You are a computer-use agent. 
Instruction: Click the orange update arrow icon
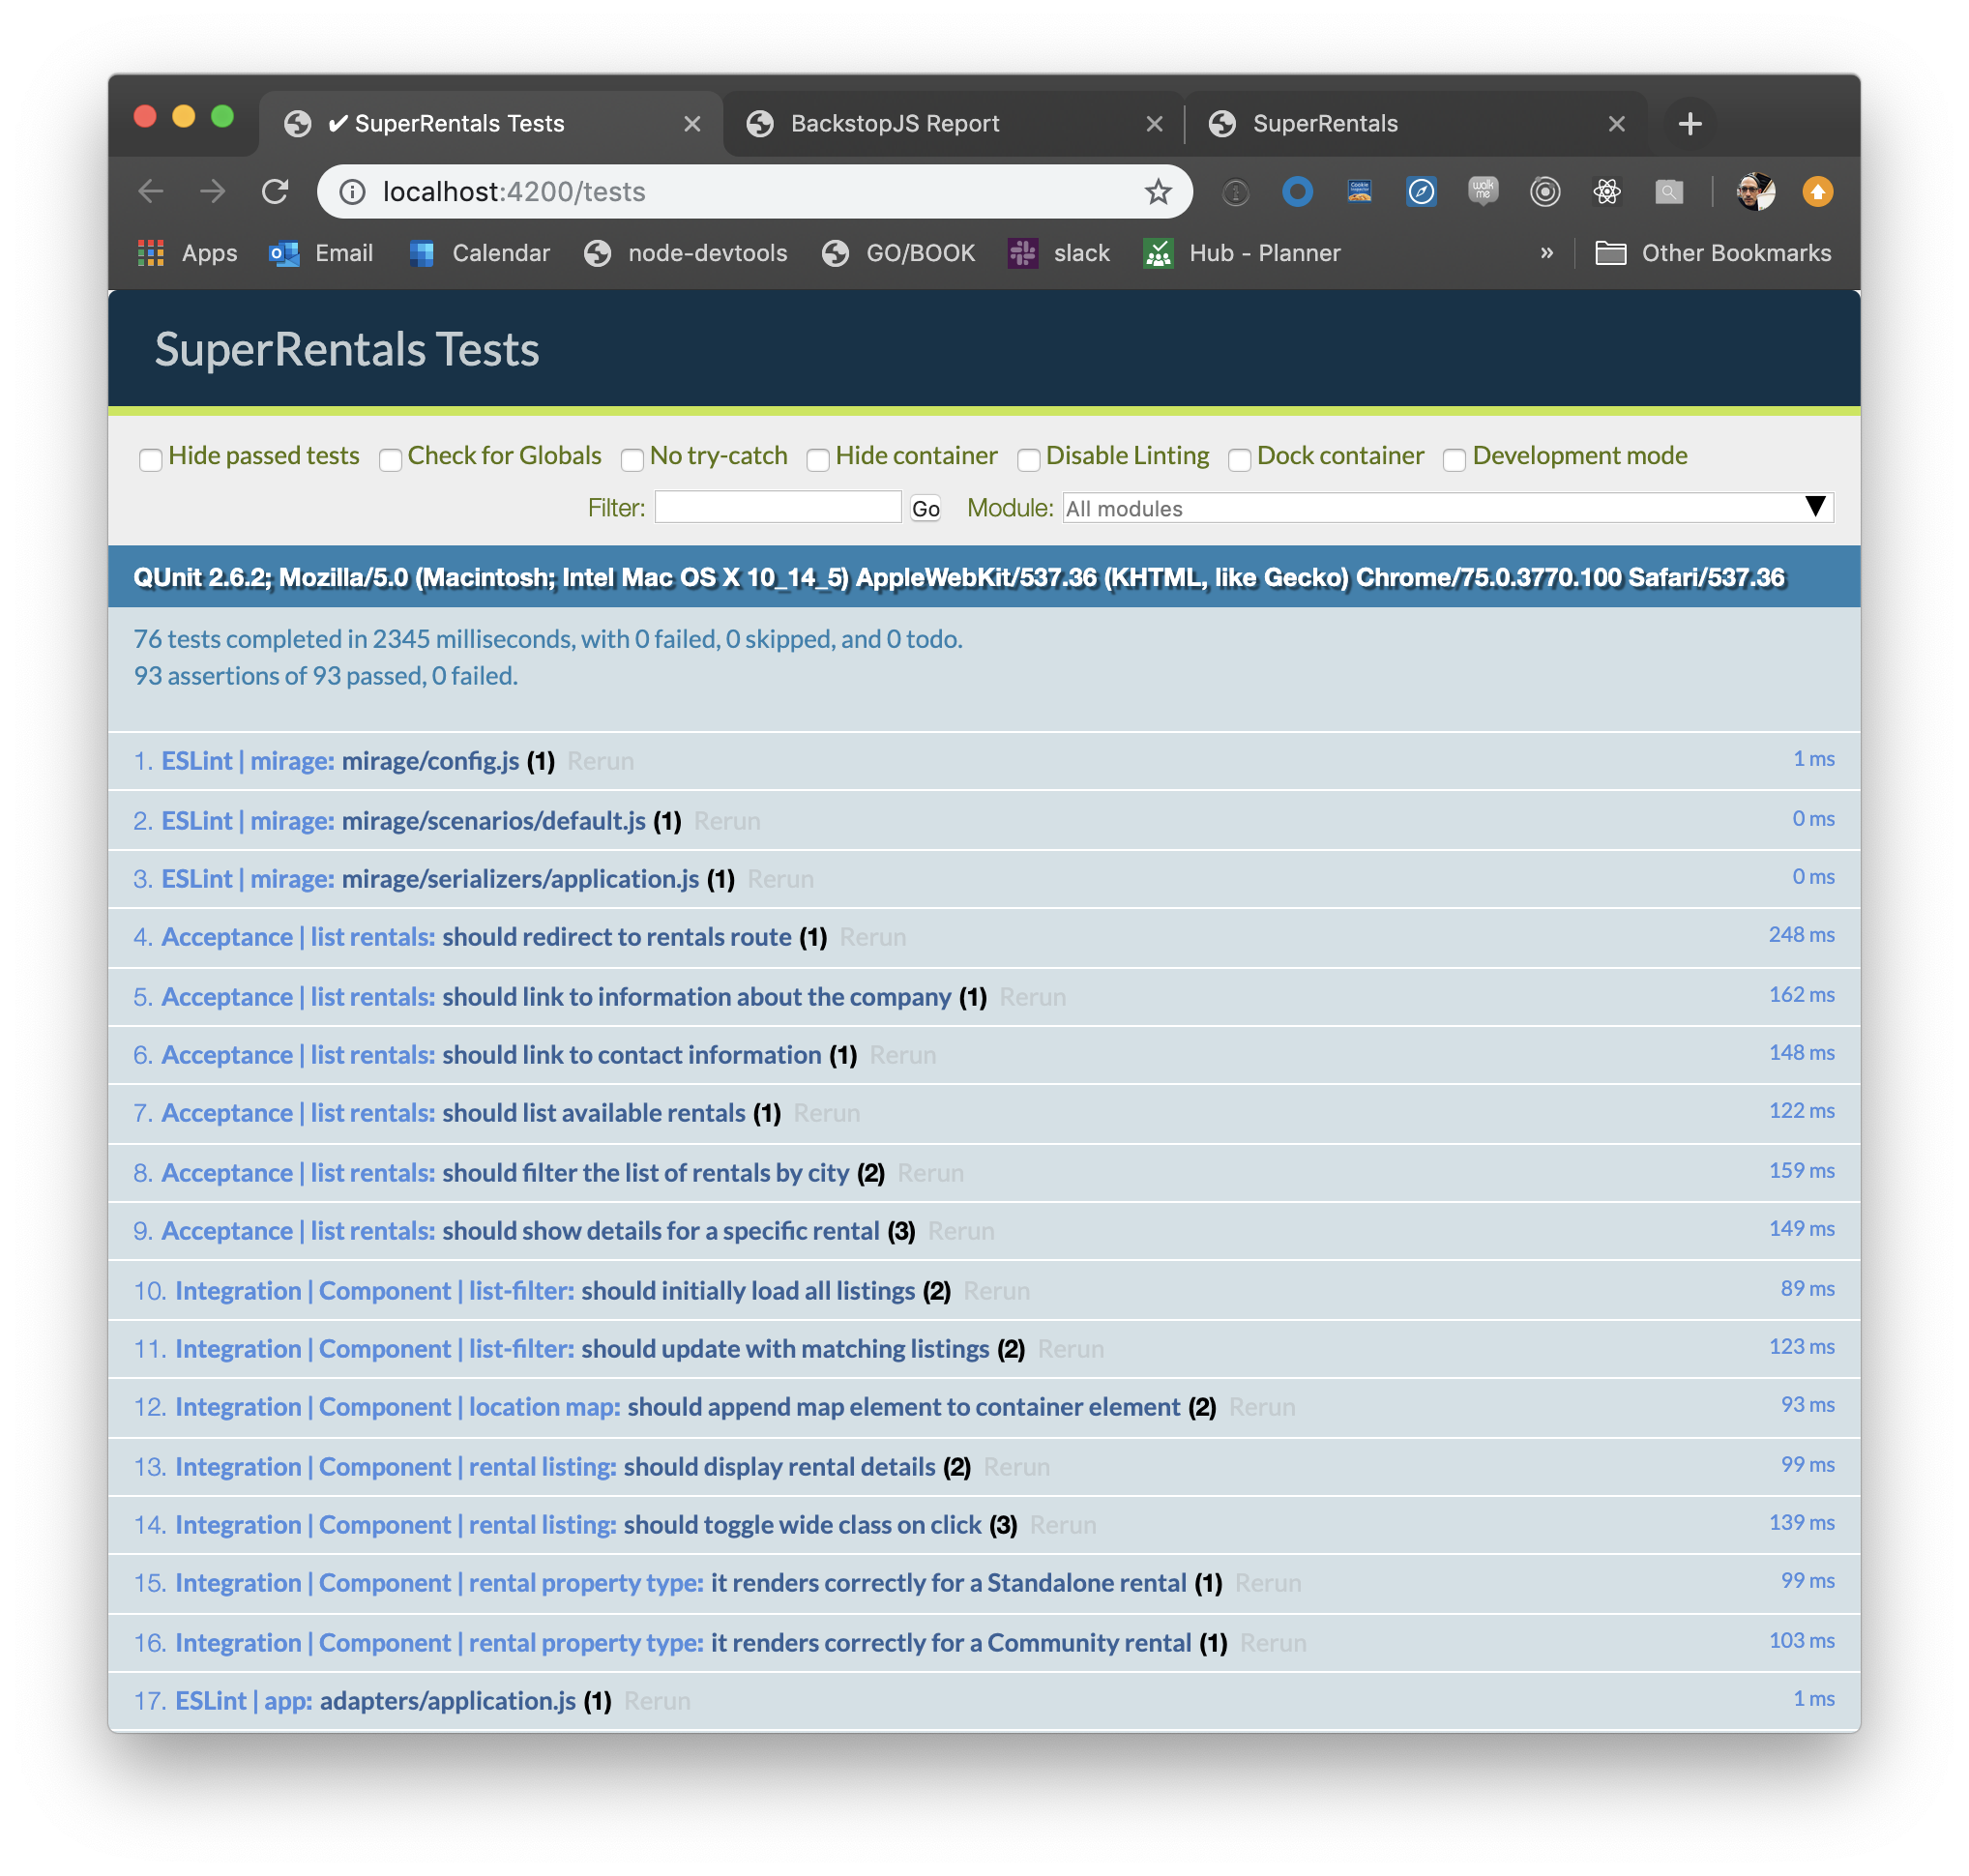[1816, 191]
